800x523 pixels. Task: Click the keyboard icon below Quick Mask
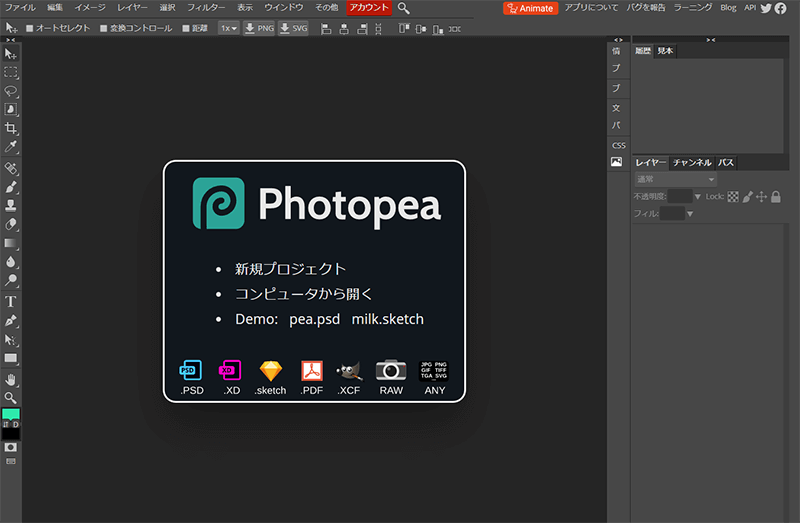[x=11, y=461]
